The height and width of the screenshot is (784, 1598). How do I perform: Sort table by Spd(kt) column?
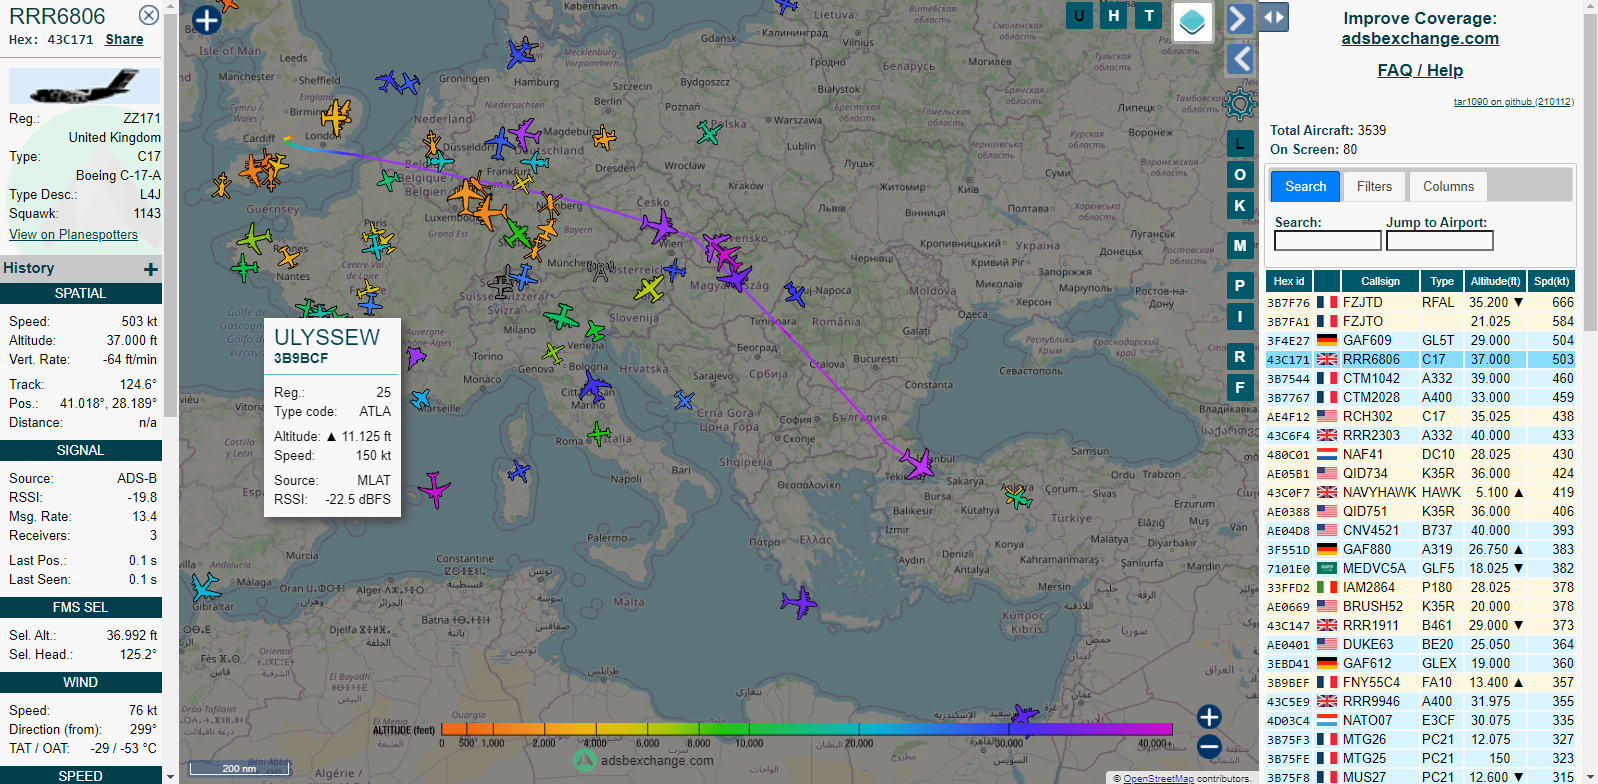click(1551, 281)
